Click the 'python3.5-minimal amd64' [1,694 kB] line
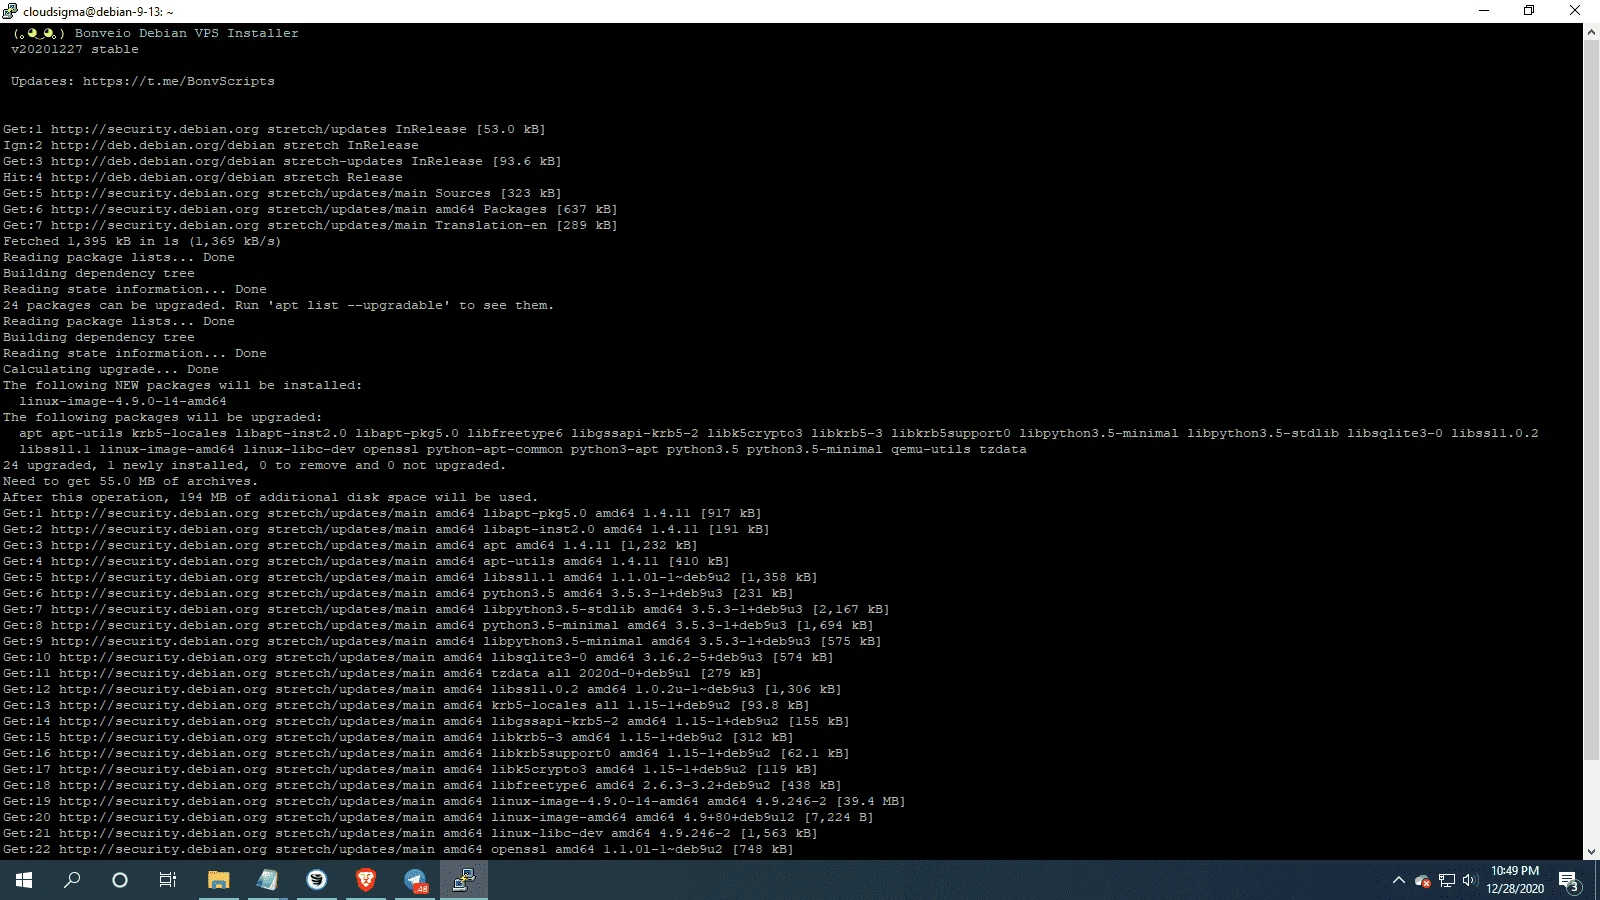 (438, 625)
